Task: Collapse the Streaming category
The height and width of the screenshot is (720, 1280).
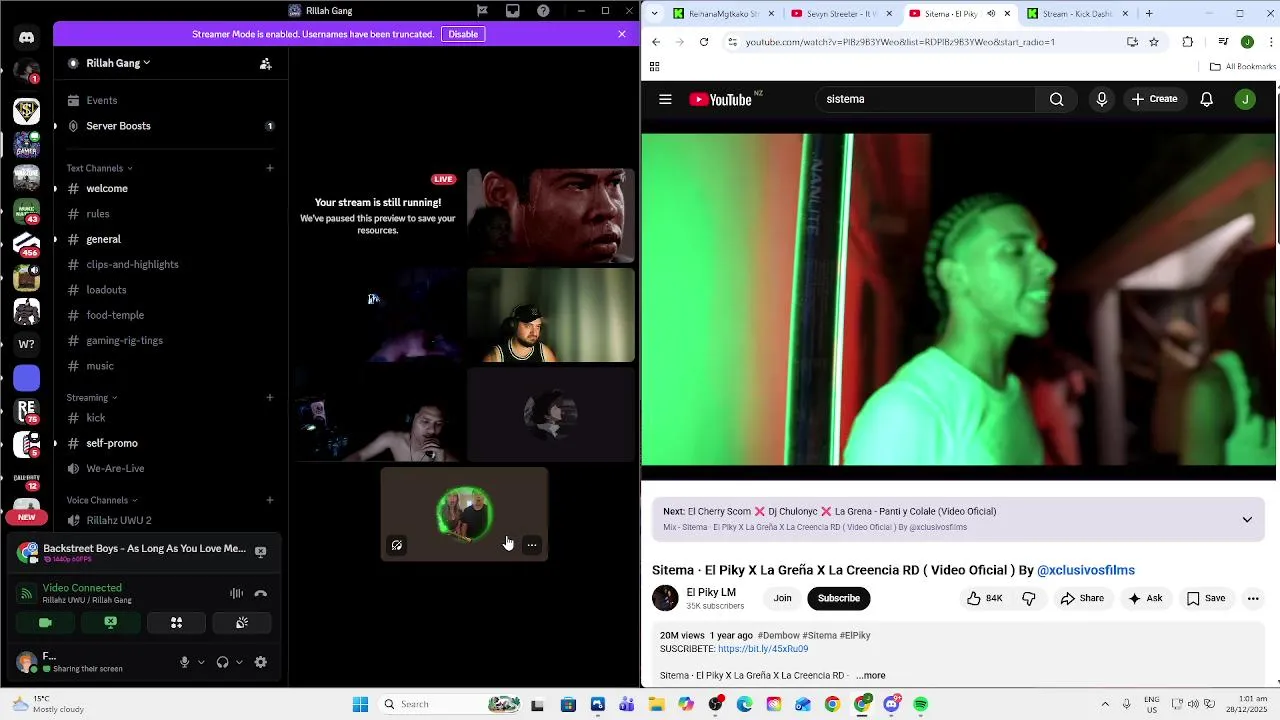Action: pos(92,397)
